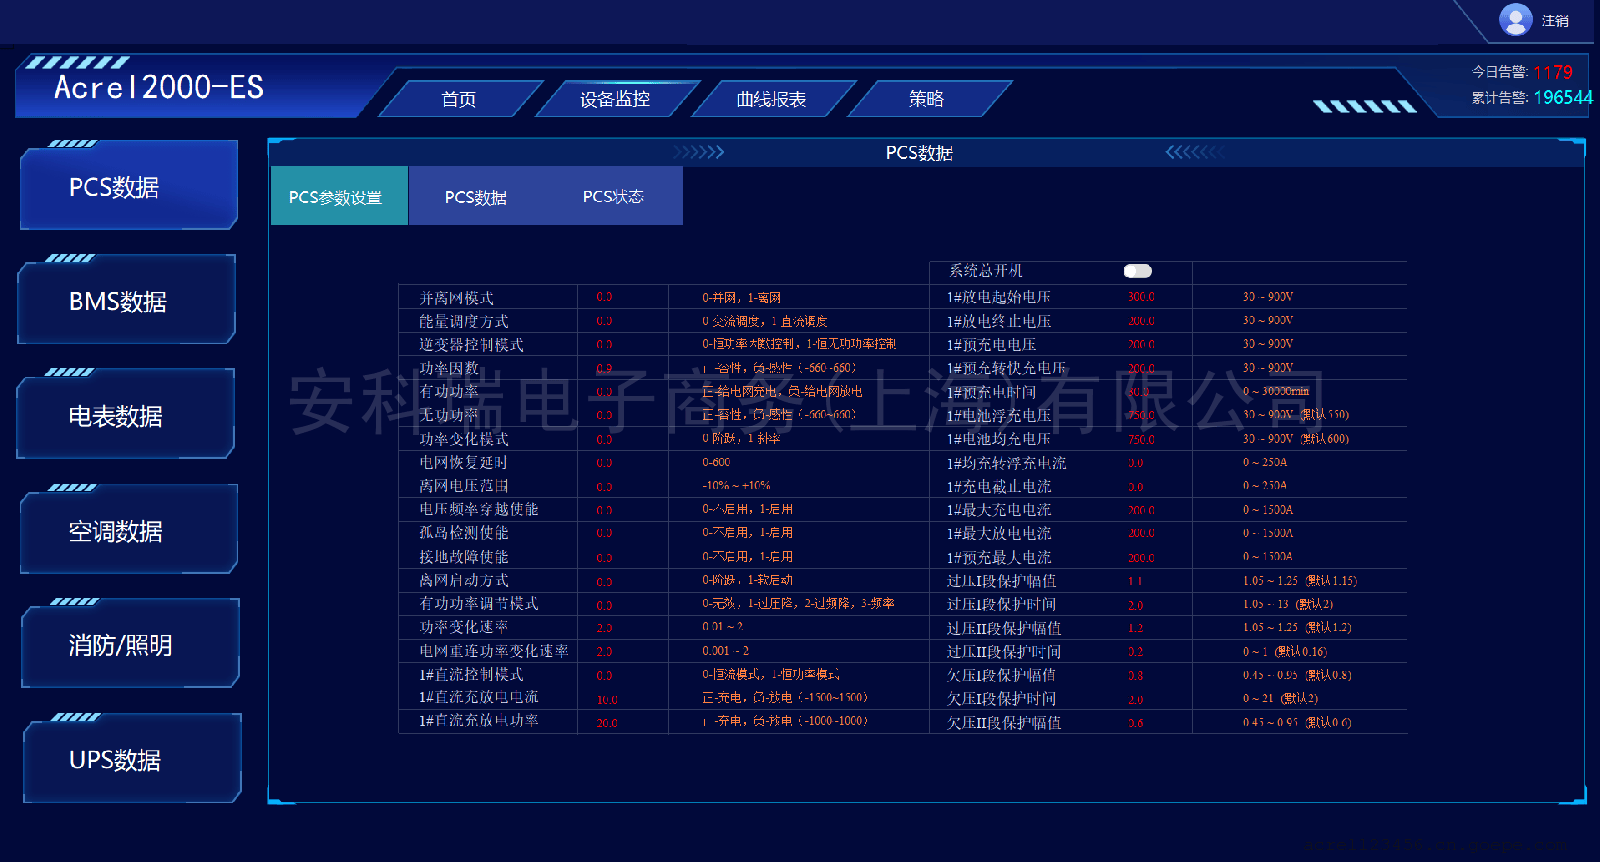Click the 电网重连功率变化速率 value 2.0

pos(604,651)
